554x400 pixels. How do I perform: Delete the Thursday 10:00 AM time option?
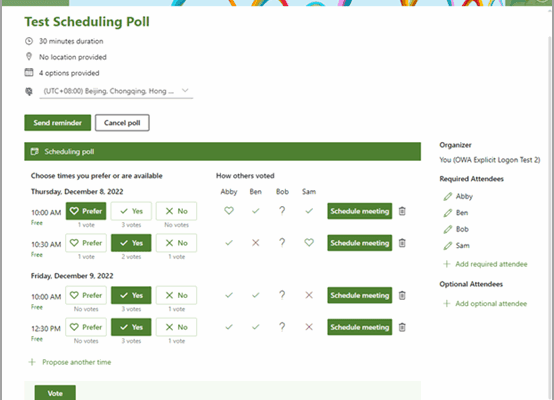click(402, 211)
